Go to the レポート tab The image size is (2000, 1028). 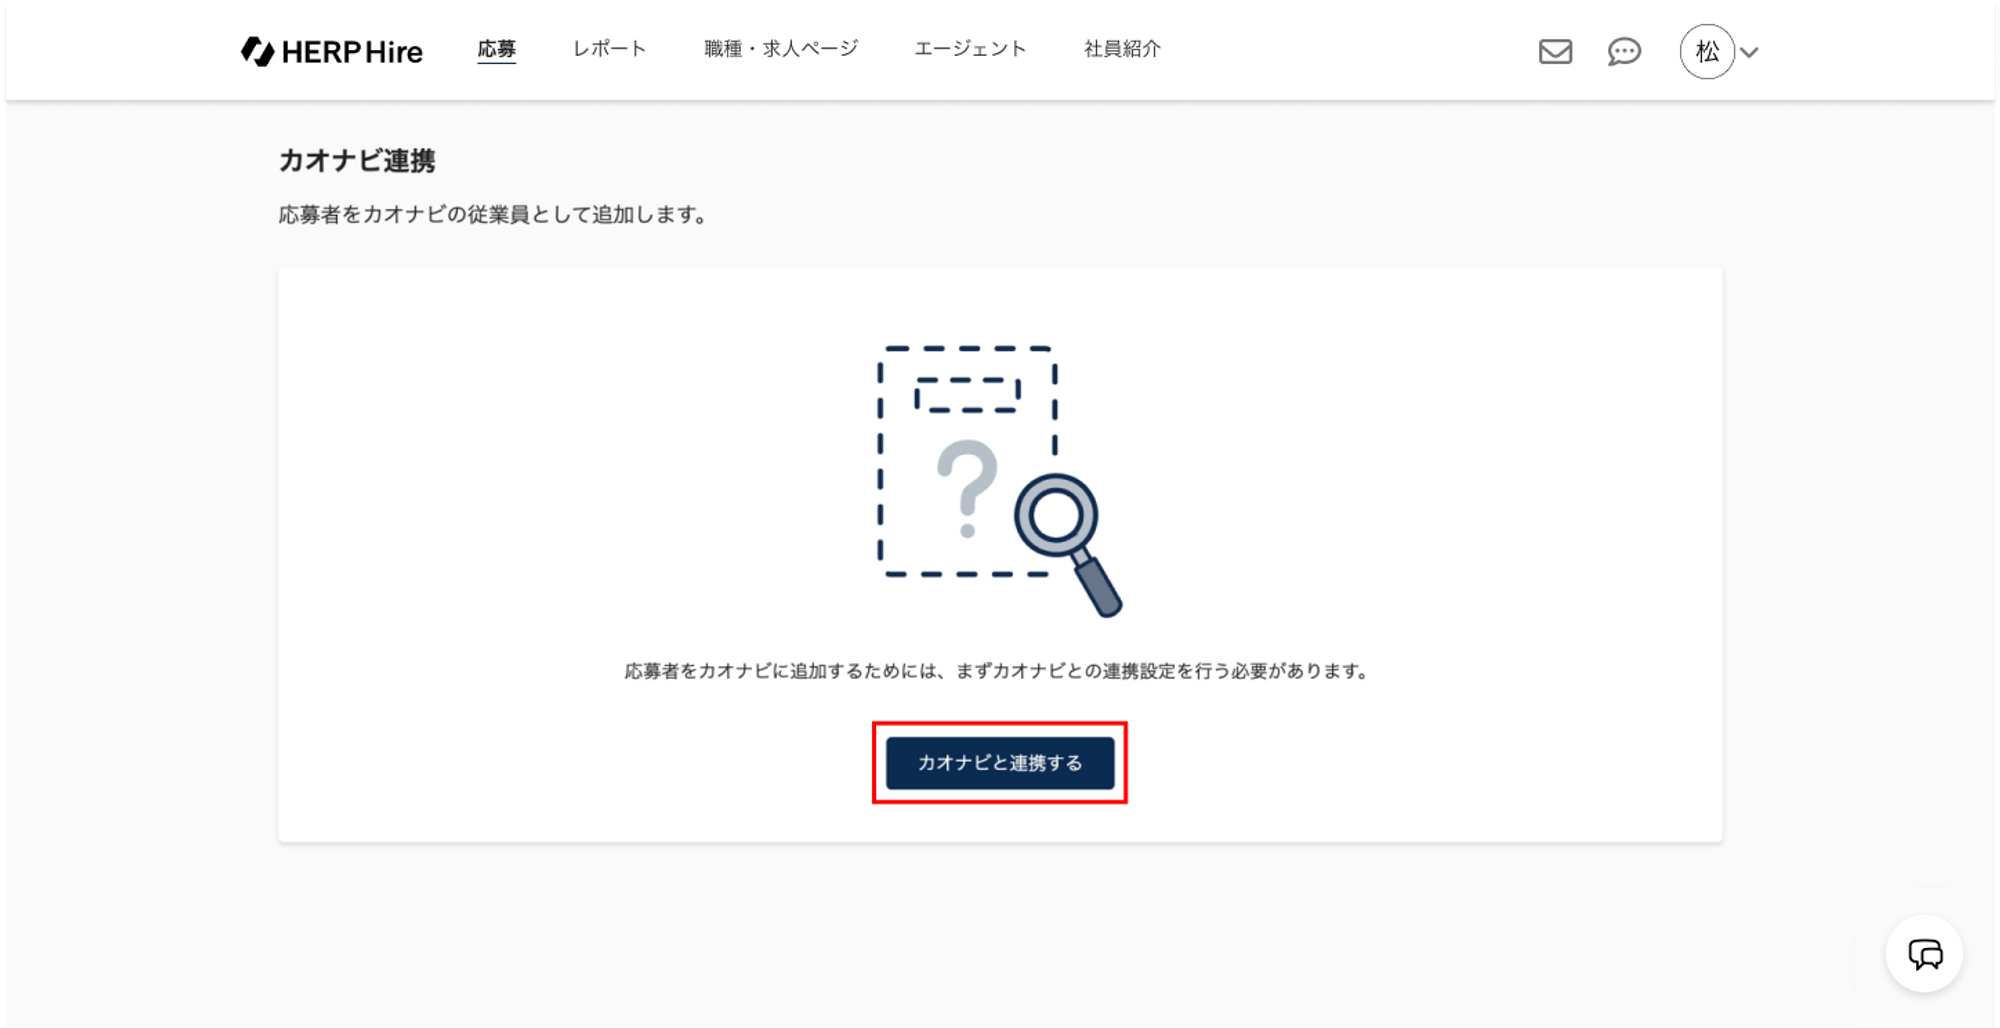(609, 49)
